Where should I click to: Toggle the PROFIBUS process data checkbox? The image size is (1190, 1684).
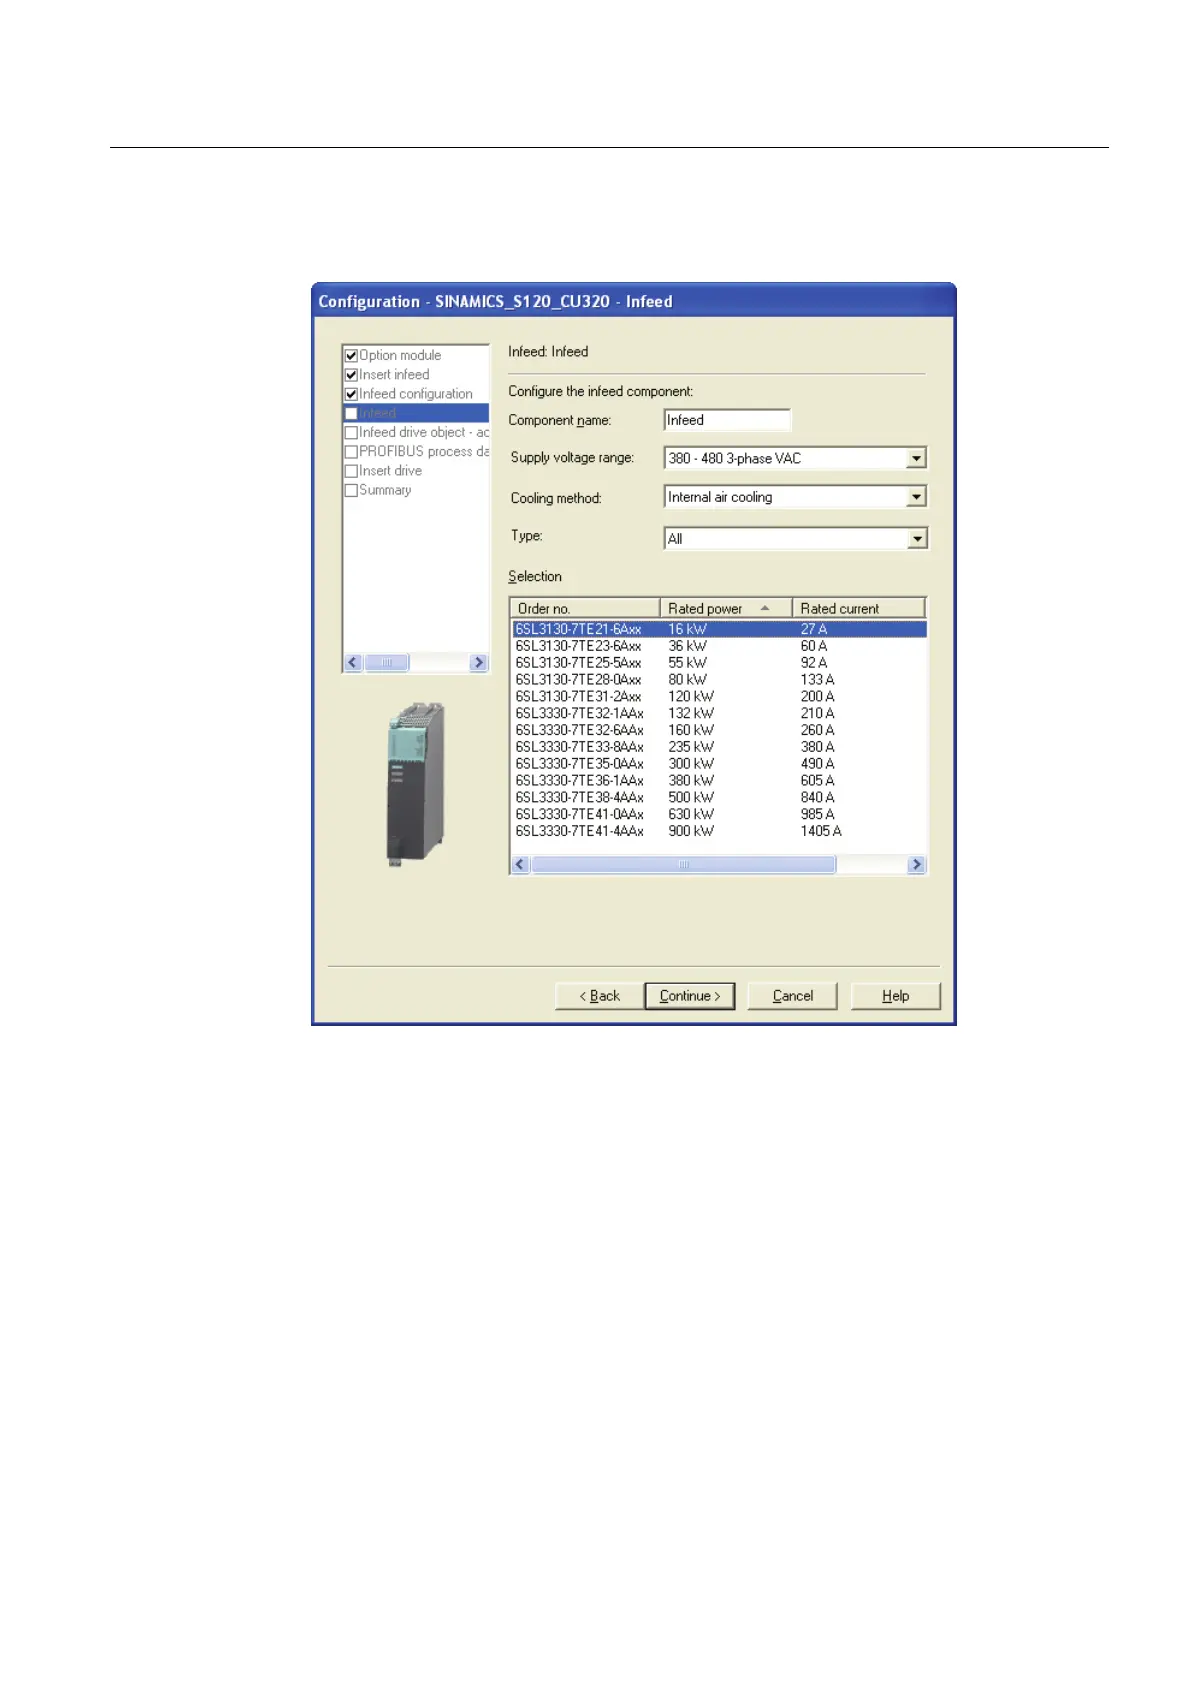[x=351, y=452]
